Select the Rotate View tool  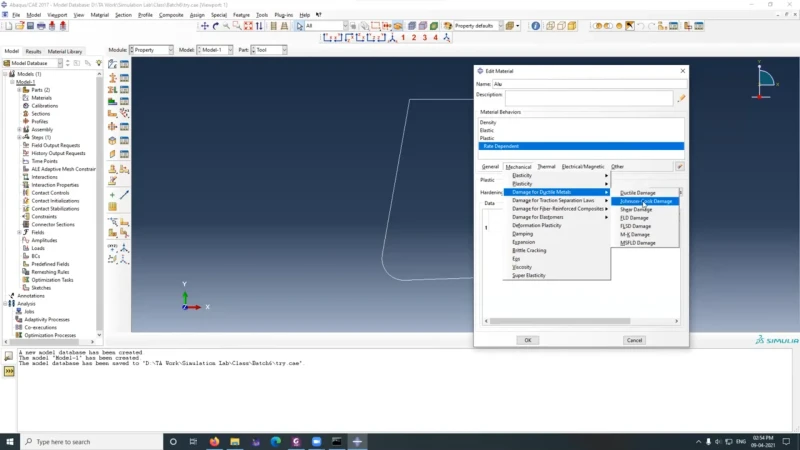click(215, 26)
